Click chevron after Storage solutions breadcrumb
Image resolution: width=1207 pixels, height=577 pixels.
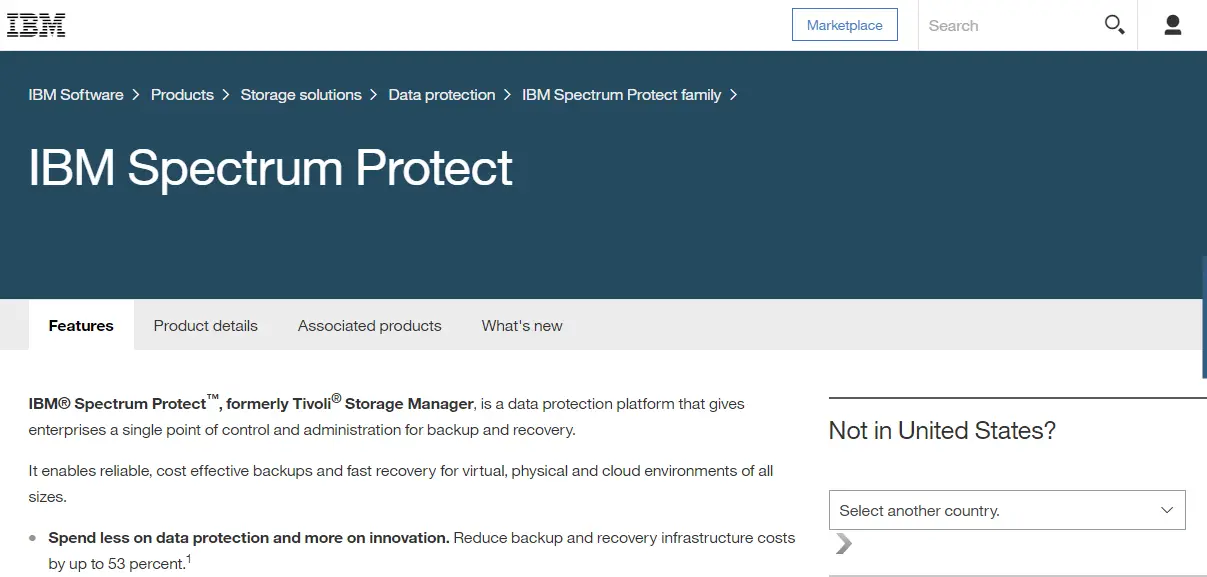click(374, 95)
